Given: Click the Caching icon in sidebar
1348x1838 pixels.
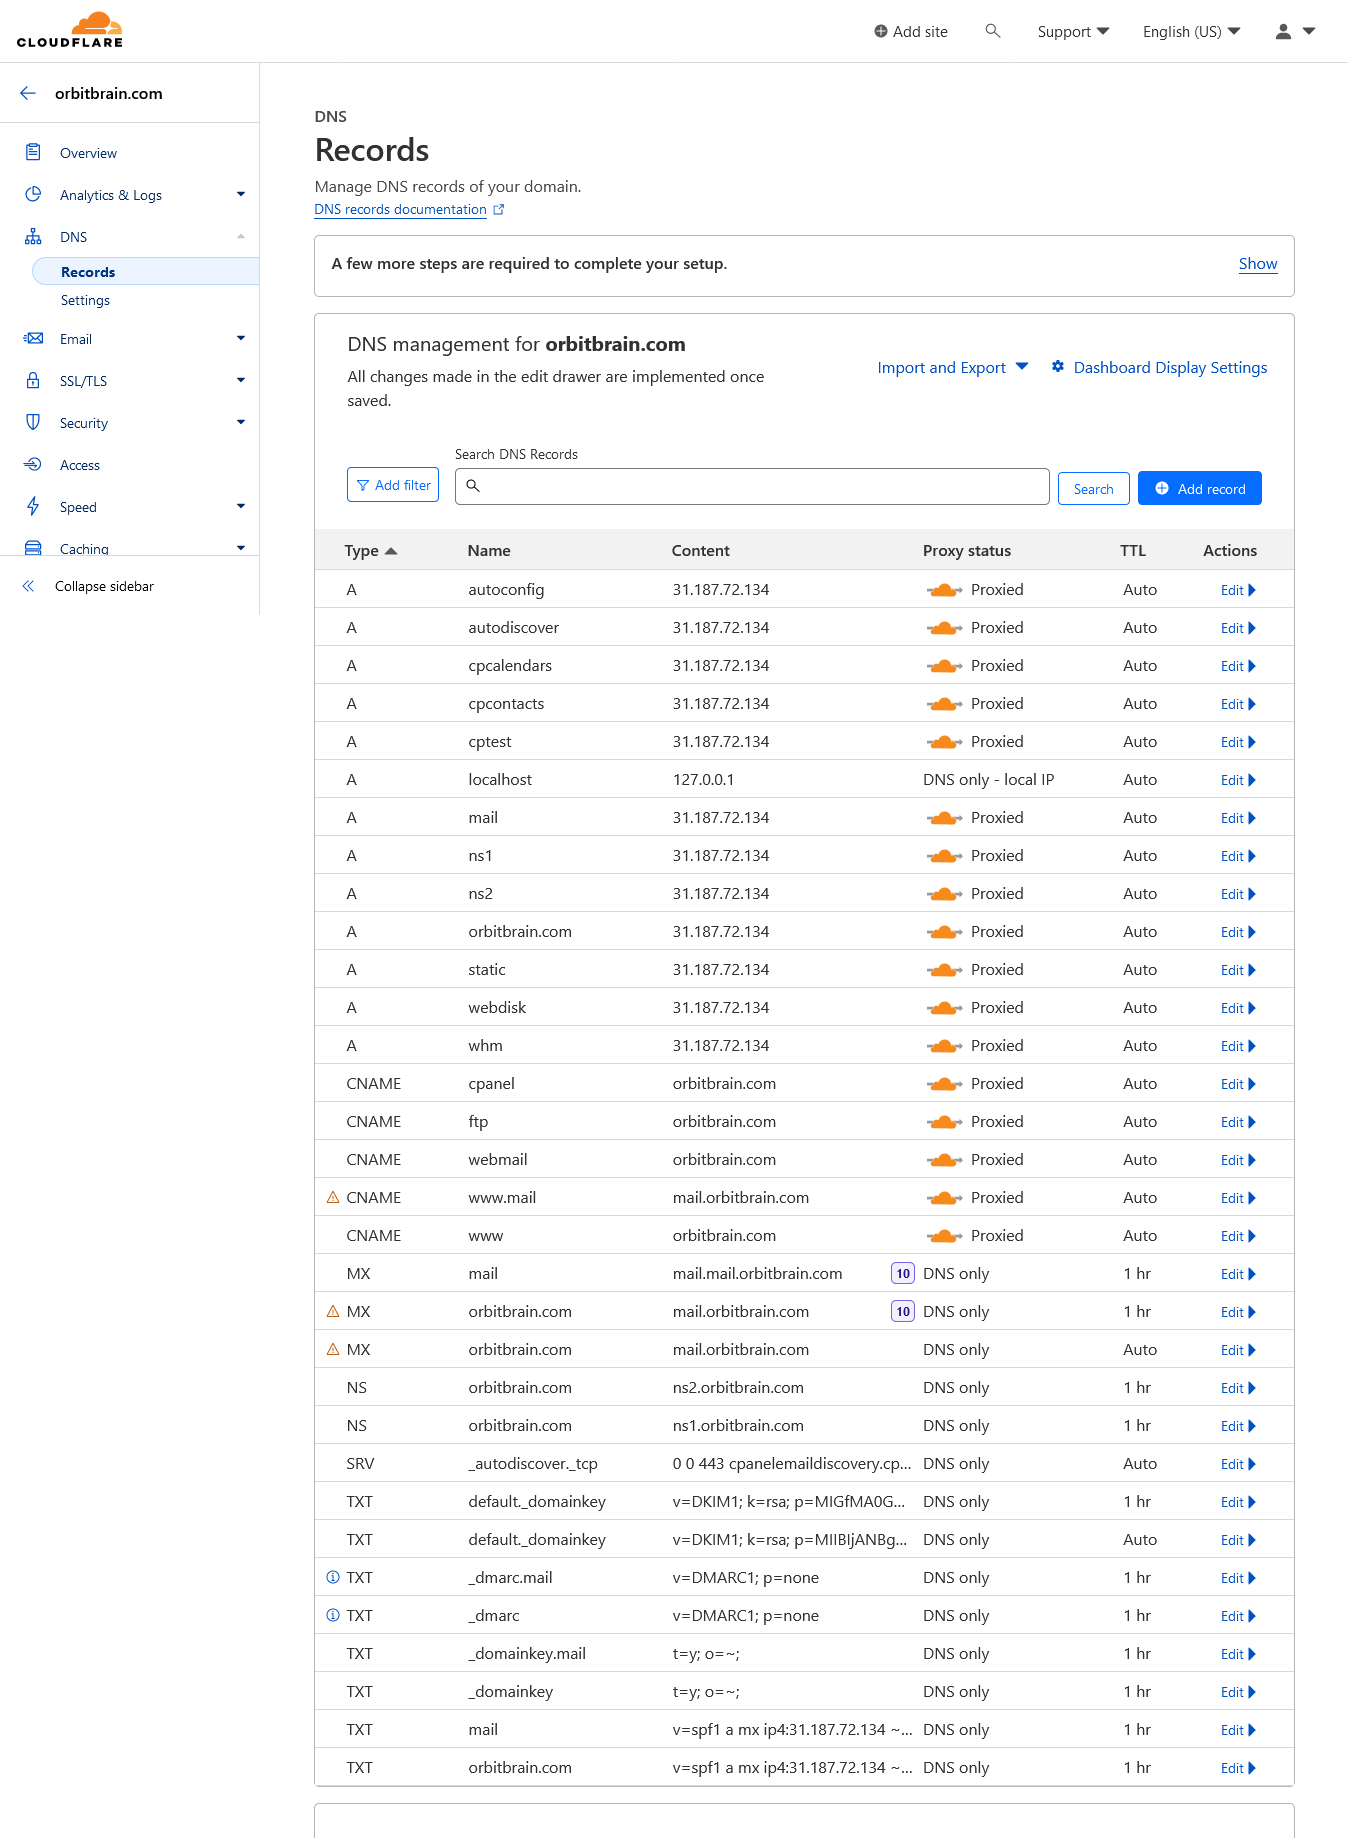Looking at the screenshot, I should (x=33, y=548).
